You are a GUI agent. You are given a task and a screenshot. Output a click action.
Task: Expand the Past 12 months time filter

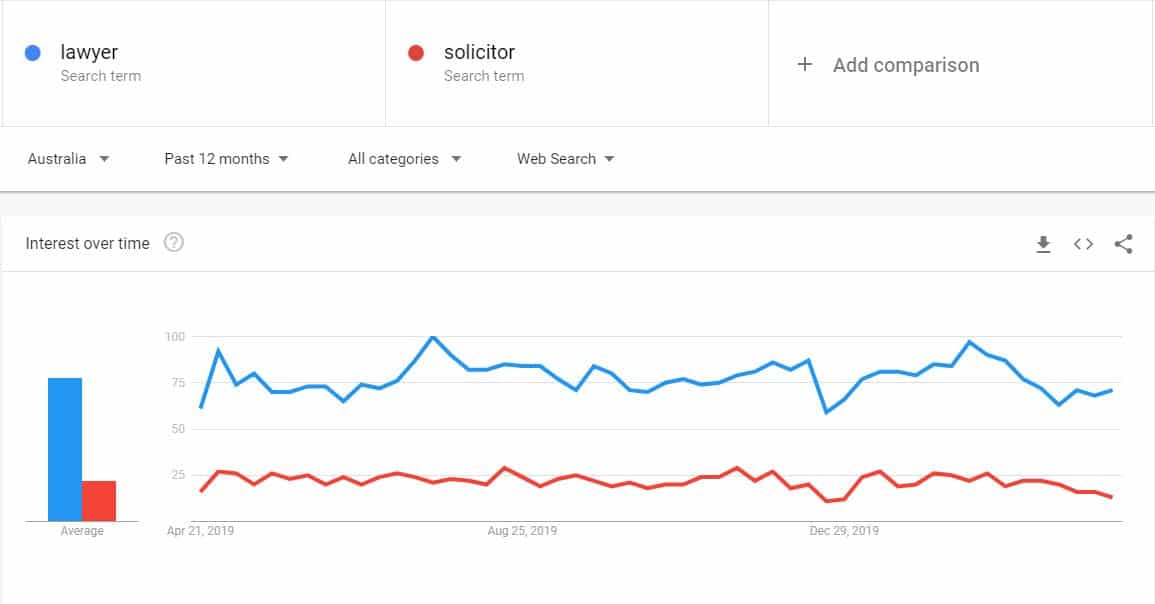[x=226, y=159]
